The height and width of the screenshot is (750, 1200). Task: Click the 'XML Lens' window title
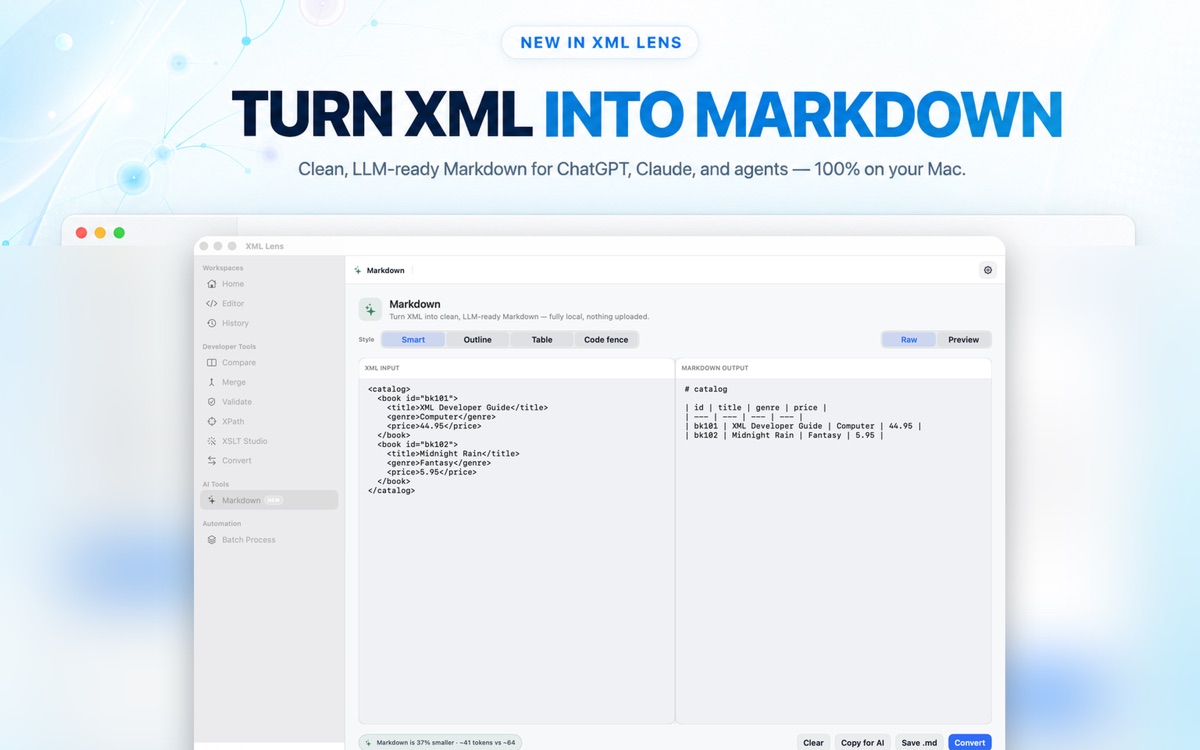[x=265, y=246]
